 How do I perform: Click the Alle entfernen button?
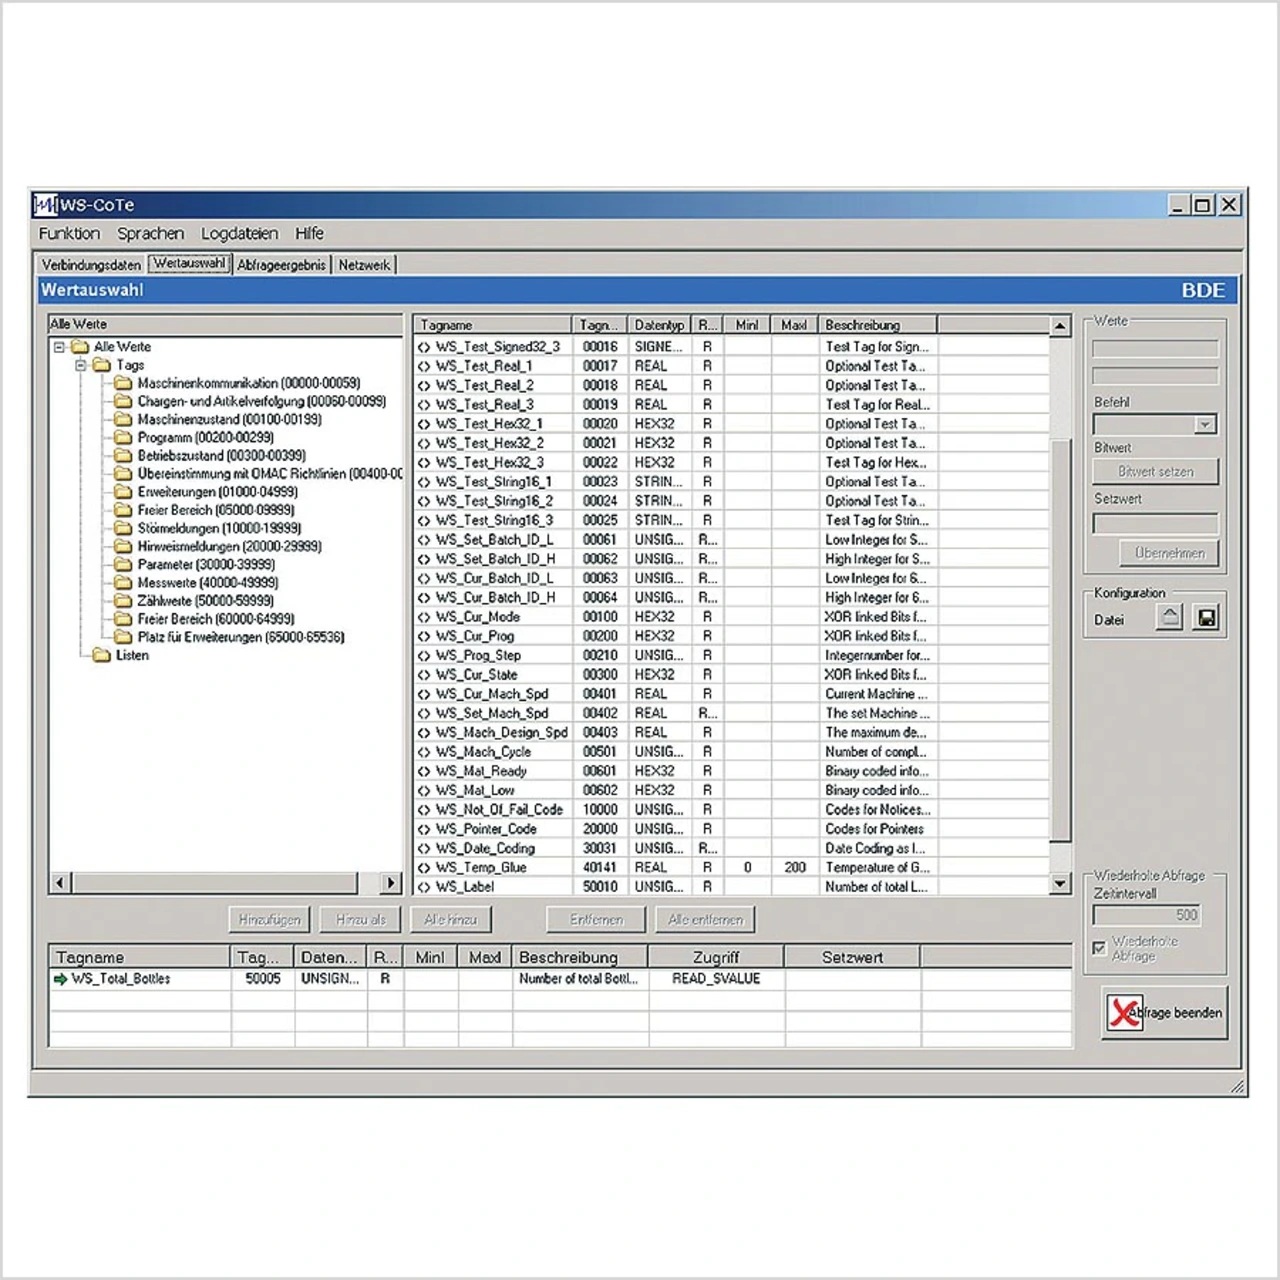(705, 919)
